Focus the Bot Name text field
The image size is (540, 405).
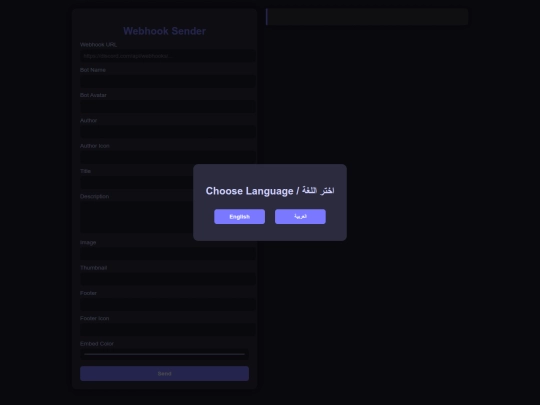pos(168,81)
